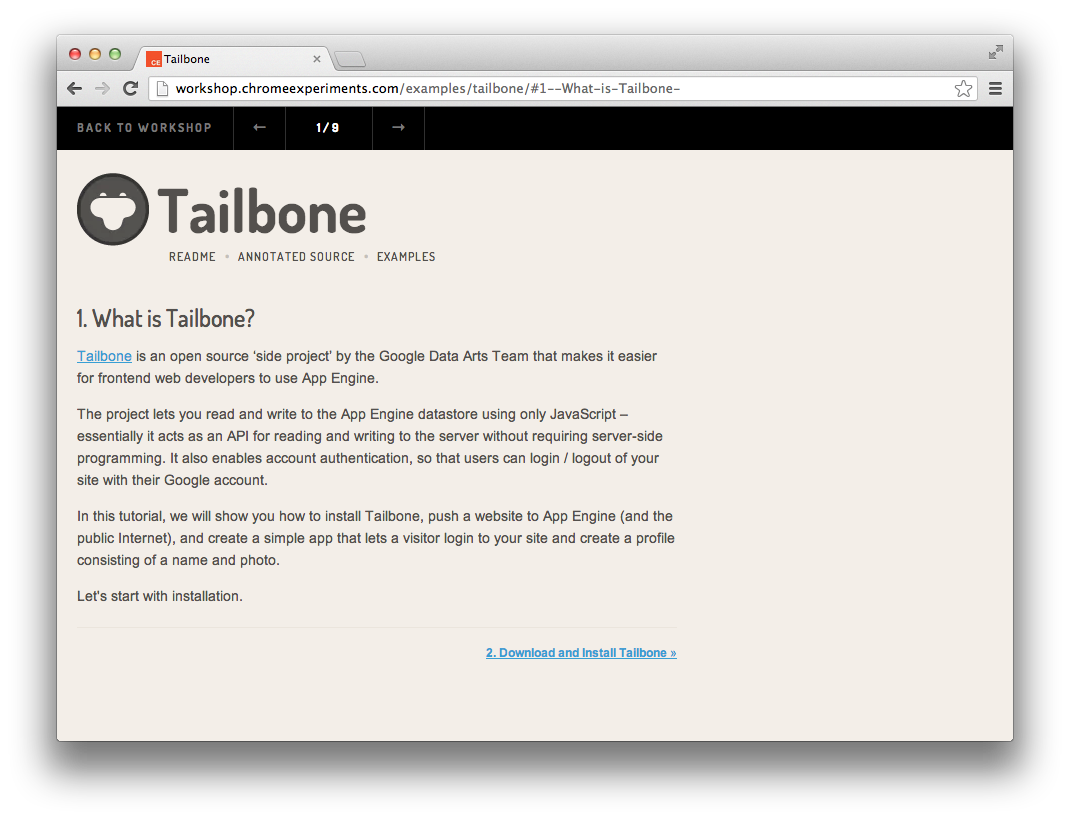This screenshot has width=1070, height=820.
Task: Reload the page with refresh icon
Action: click(130, 89)
